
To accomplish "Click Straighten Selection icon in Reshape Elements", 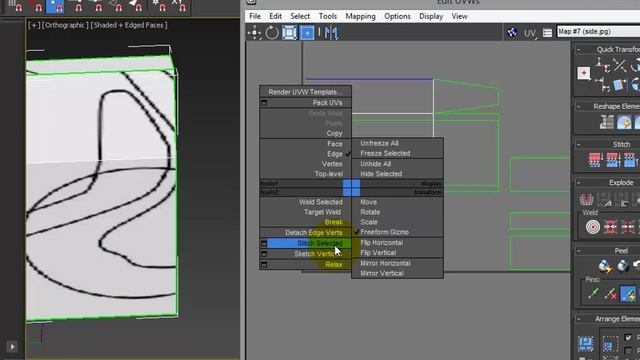I will pyautogui.click(x=607, y=122).
